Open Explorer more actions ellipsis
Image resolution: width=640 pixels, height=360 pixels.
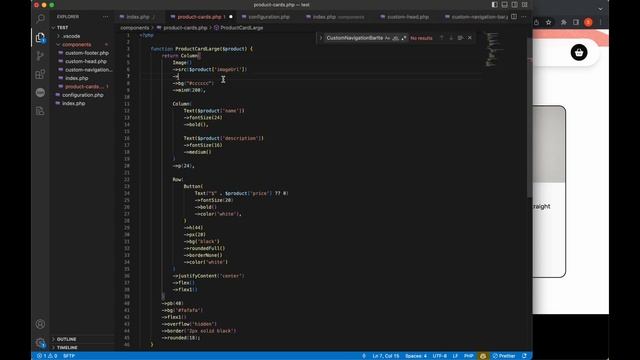(x=106, y=17)
